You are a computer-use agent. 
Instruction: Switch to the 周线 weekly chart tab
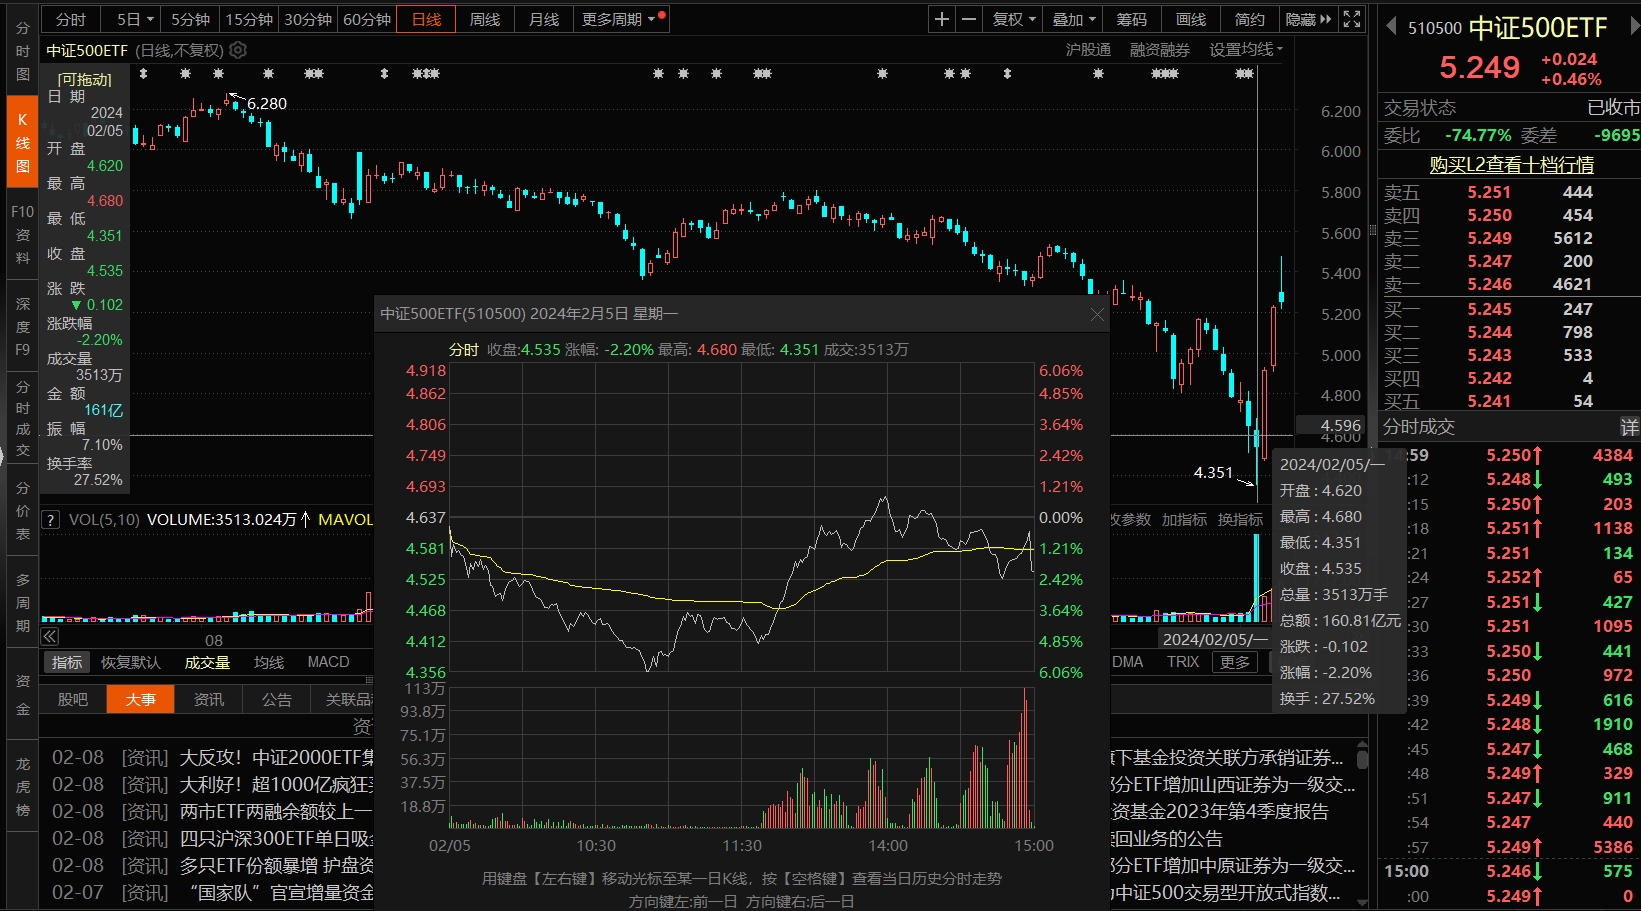point(485,19)
